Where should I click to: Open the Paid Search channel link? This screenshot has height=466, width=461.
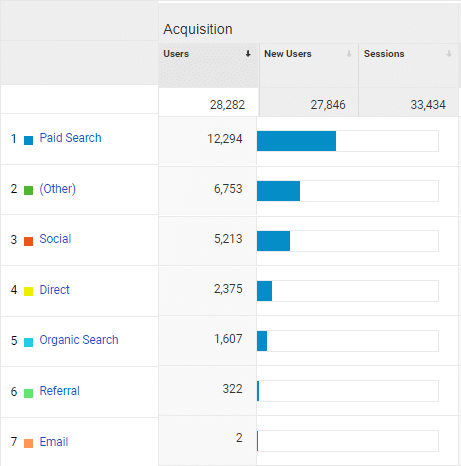click(70, 138)
